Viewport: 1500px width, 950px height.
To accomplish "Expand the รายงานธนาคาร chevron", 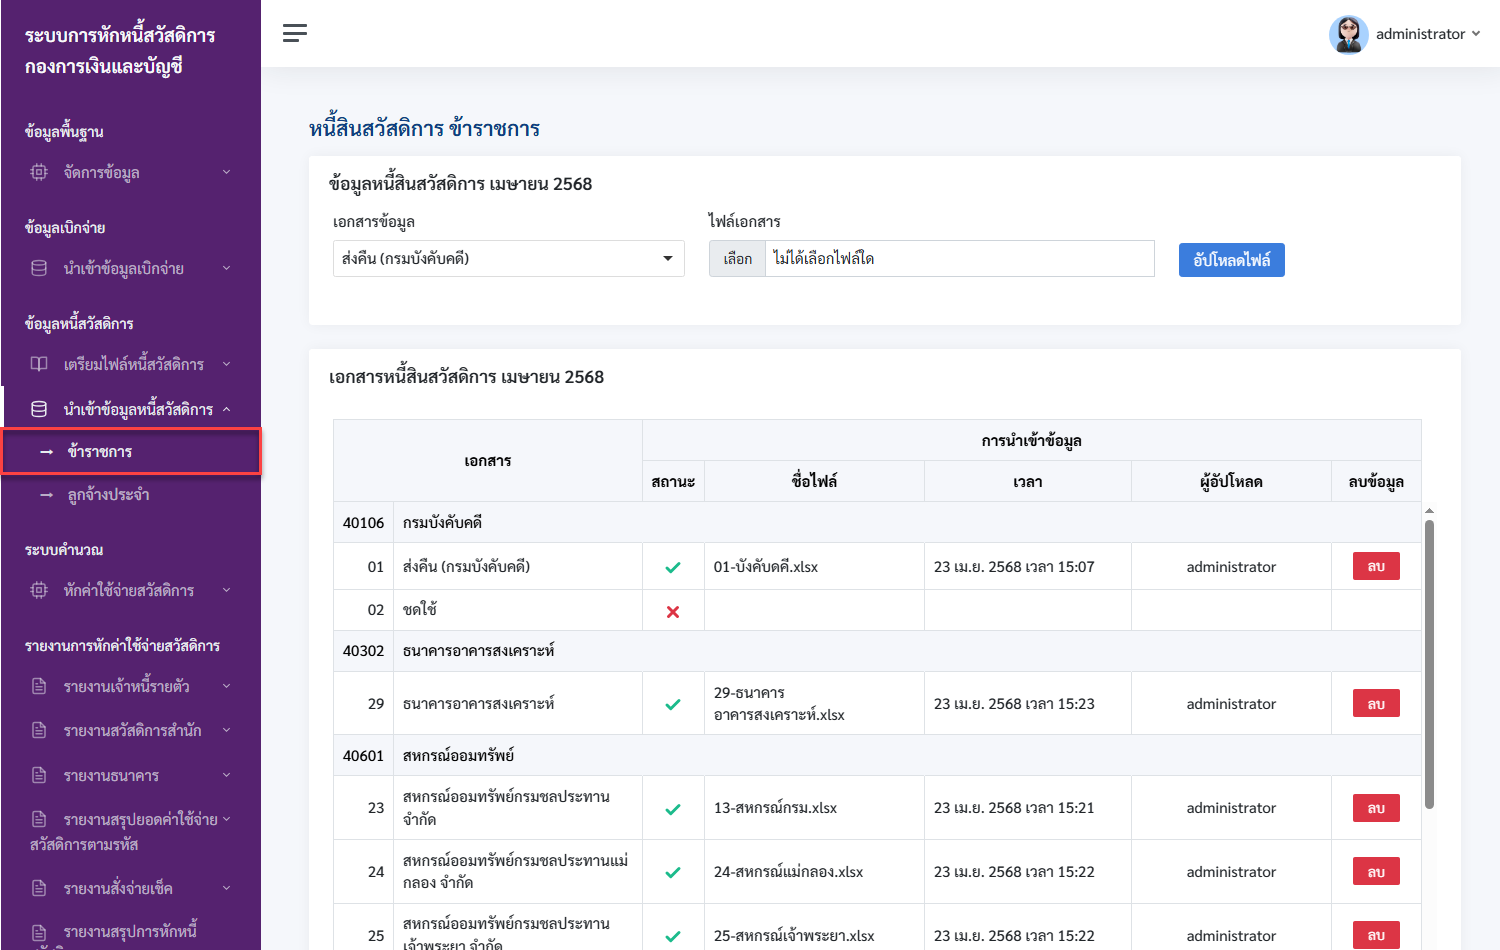I will click(x=226, y=775).
